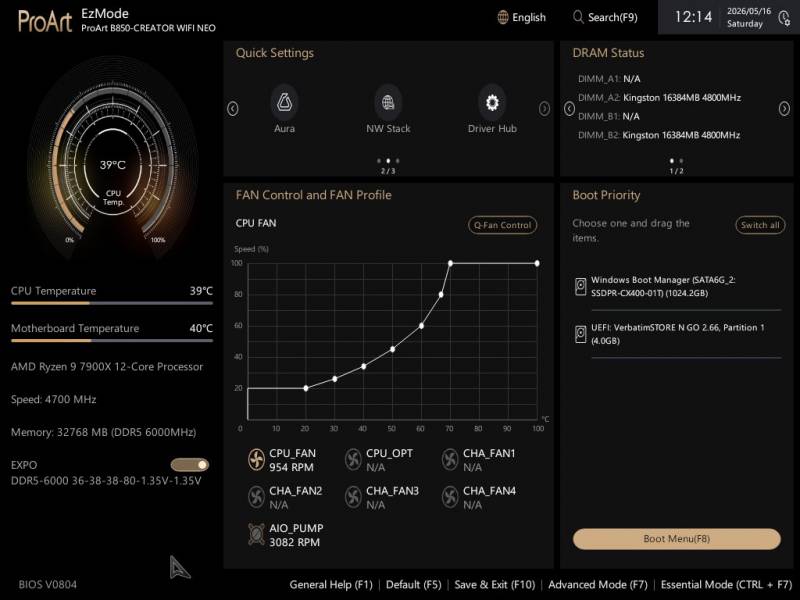Go to next Quick Settings page

point(544,109)
